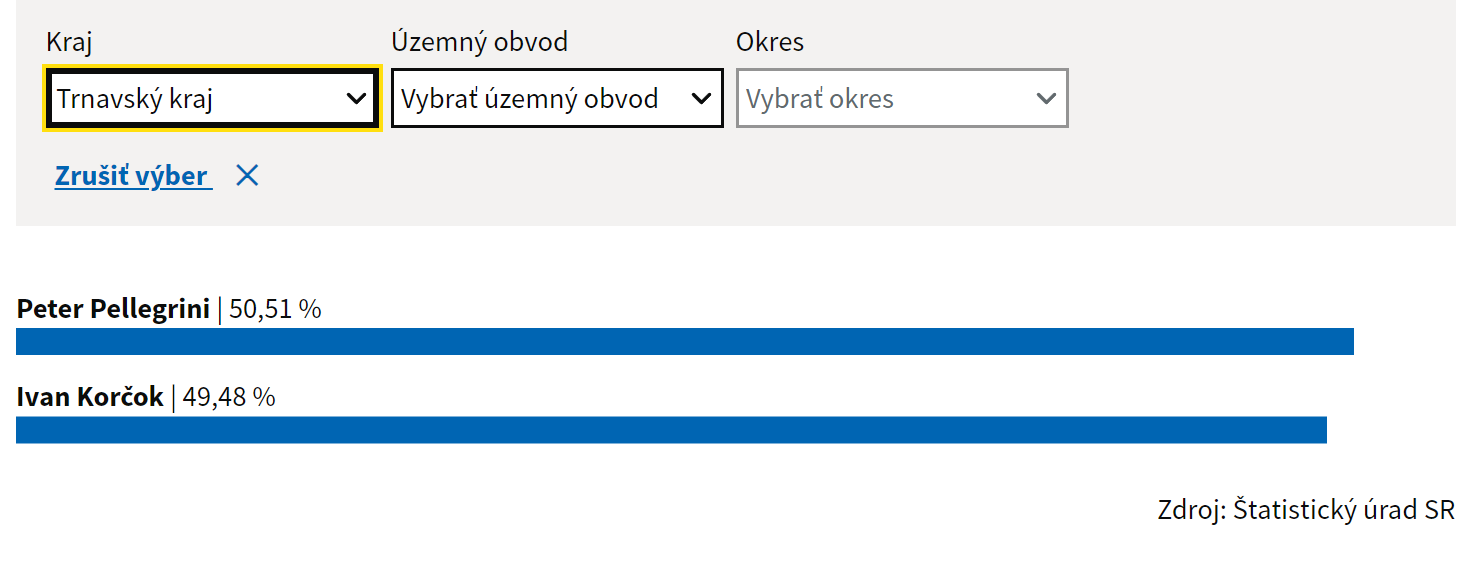Click the Zrušiť výber link
1476x574 pixels.
(132, 177)
